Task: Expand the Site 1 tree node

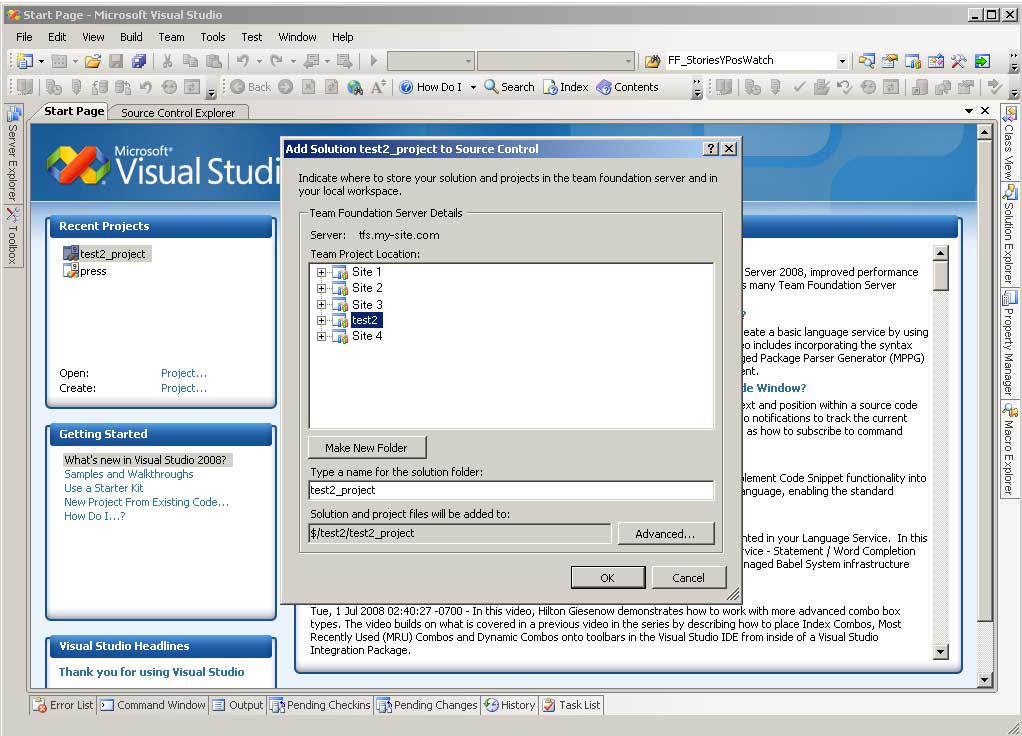Action: click(321, 272)
